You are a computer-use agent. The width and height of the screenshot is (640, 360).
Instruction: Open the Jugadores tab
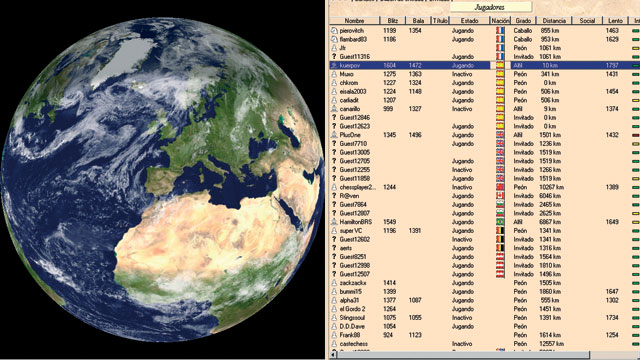[x=490, y=7]
